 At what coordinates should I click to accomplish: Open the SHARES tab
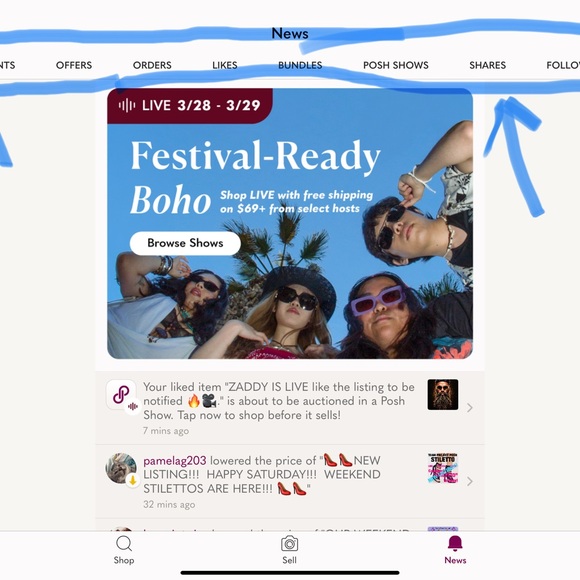click(x=487, y=65)
